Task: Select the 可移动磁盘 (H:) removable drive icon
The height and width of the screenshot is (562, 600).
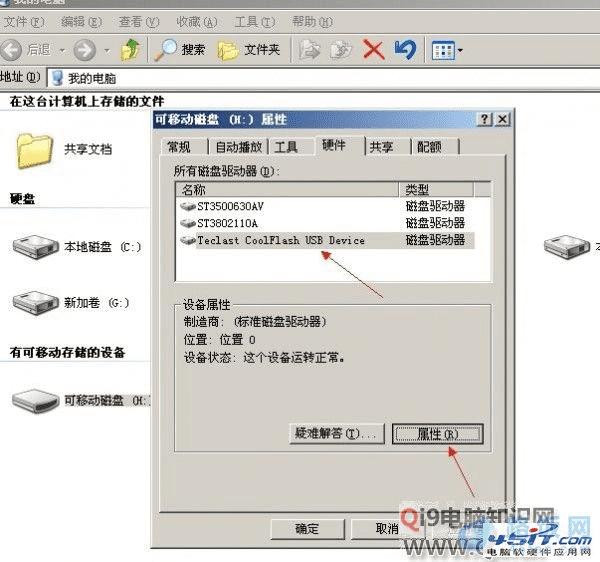Action: (x=35, y=401)
